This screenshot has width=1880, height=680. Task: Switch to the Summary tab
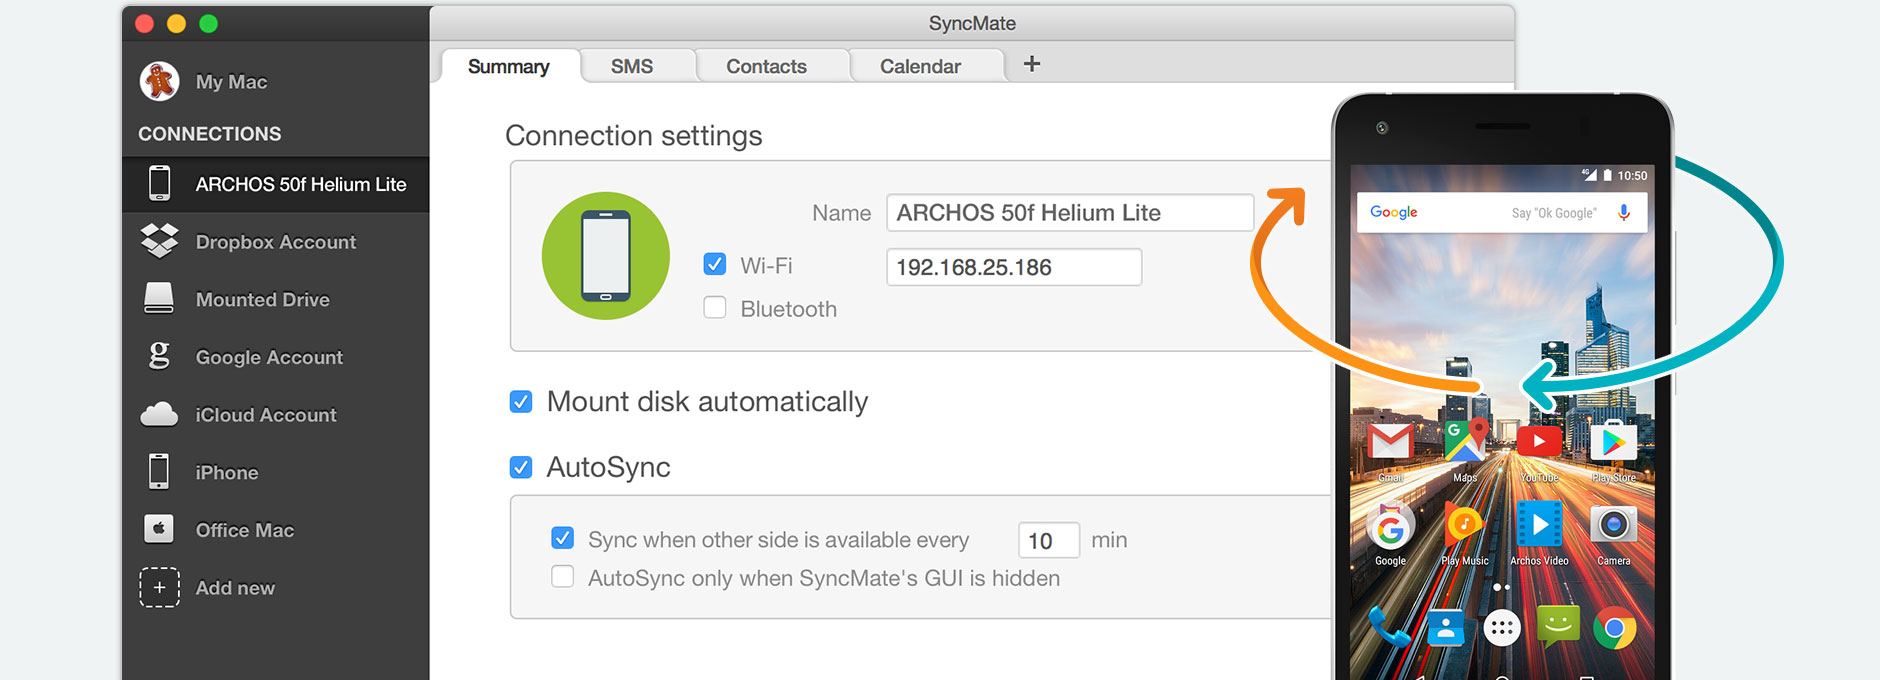[509, 66]
